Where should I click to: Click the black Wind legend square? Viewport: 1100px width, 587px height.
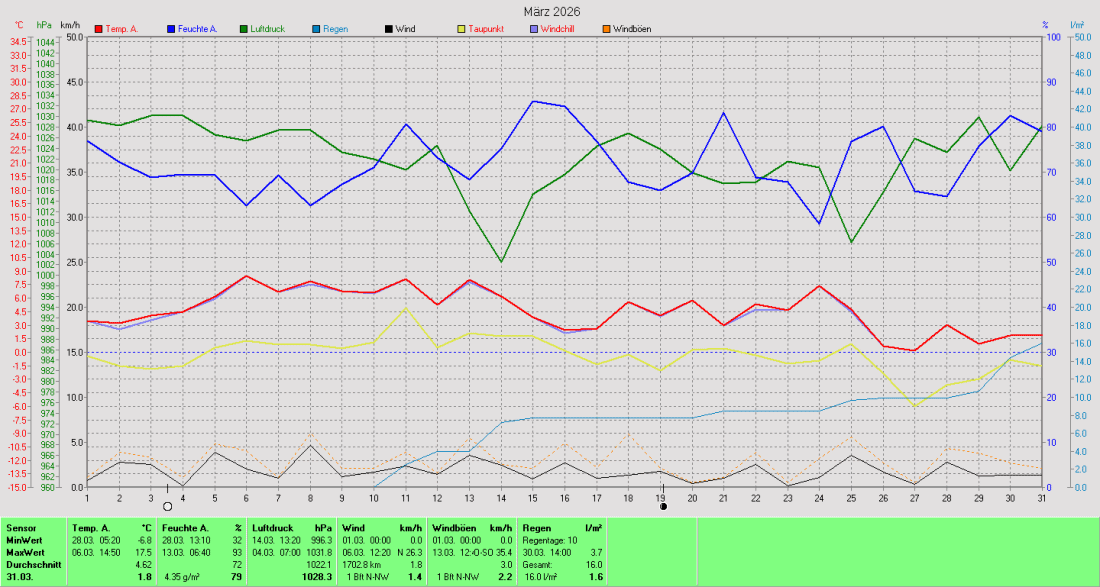(386, 30)
